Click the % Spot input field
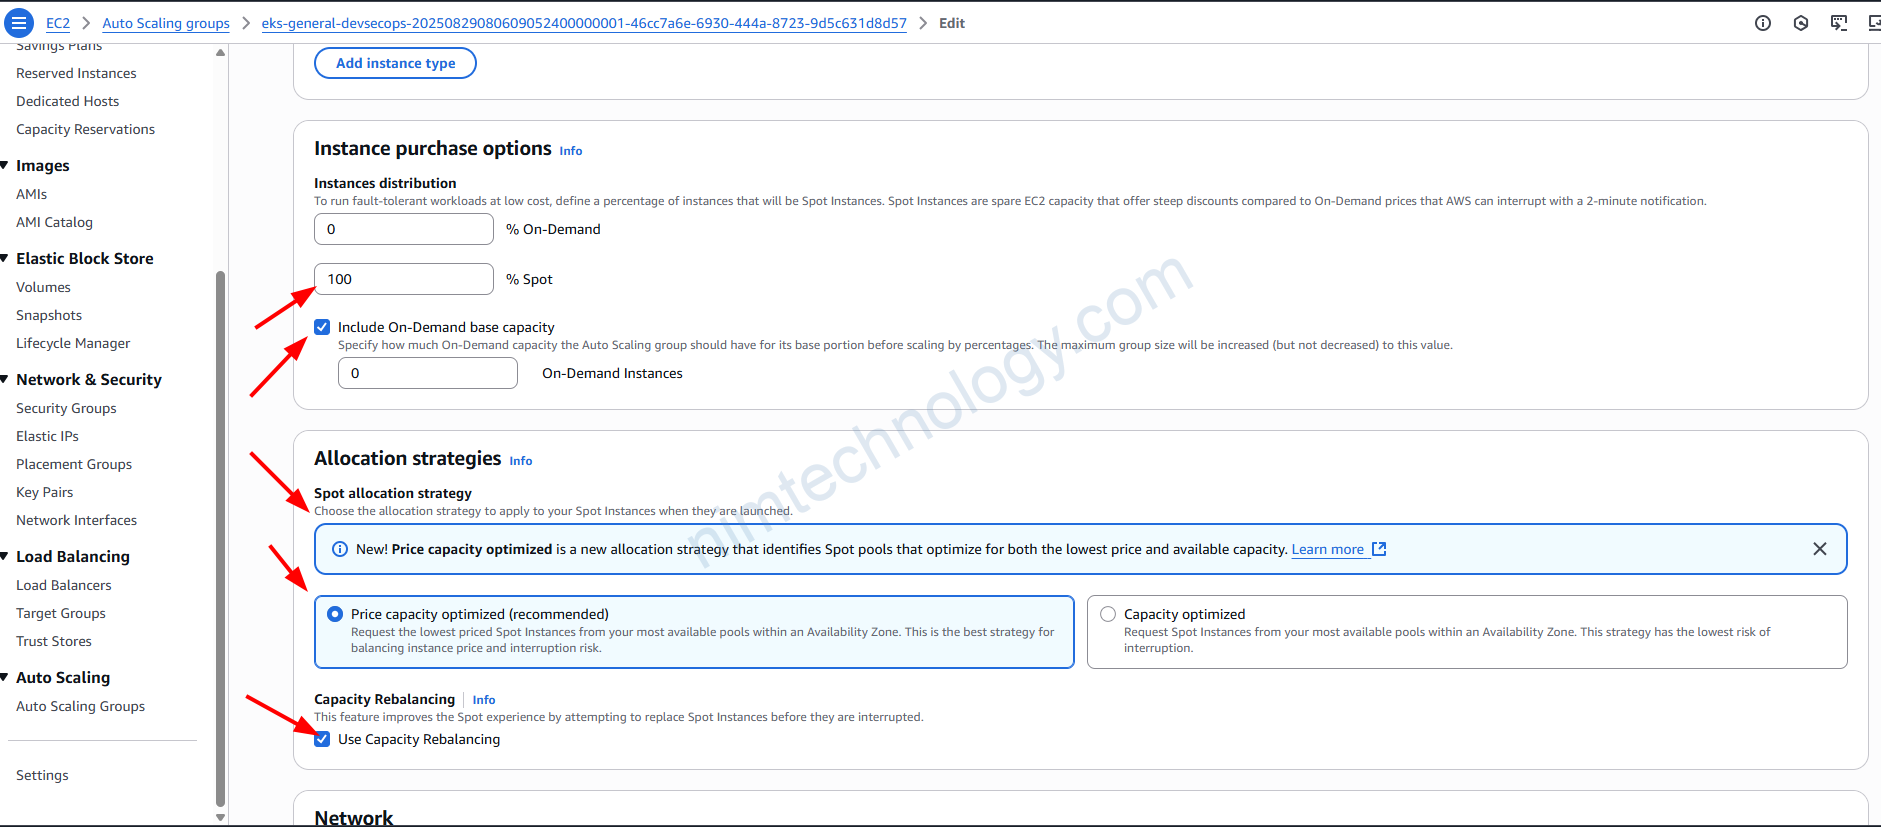The height and width of the screenshot is (827, 1881). [403, 279]
